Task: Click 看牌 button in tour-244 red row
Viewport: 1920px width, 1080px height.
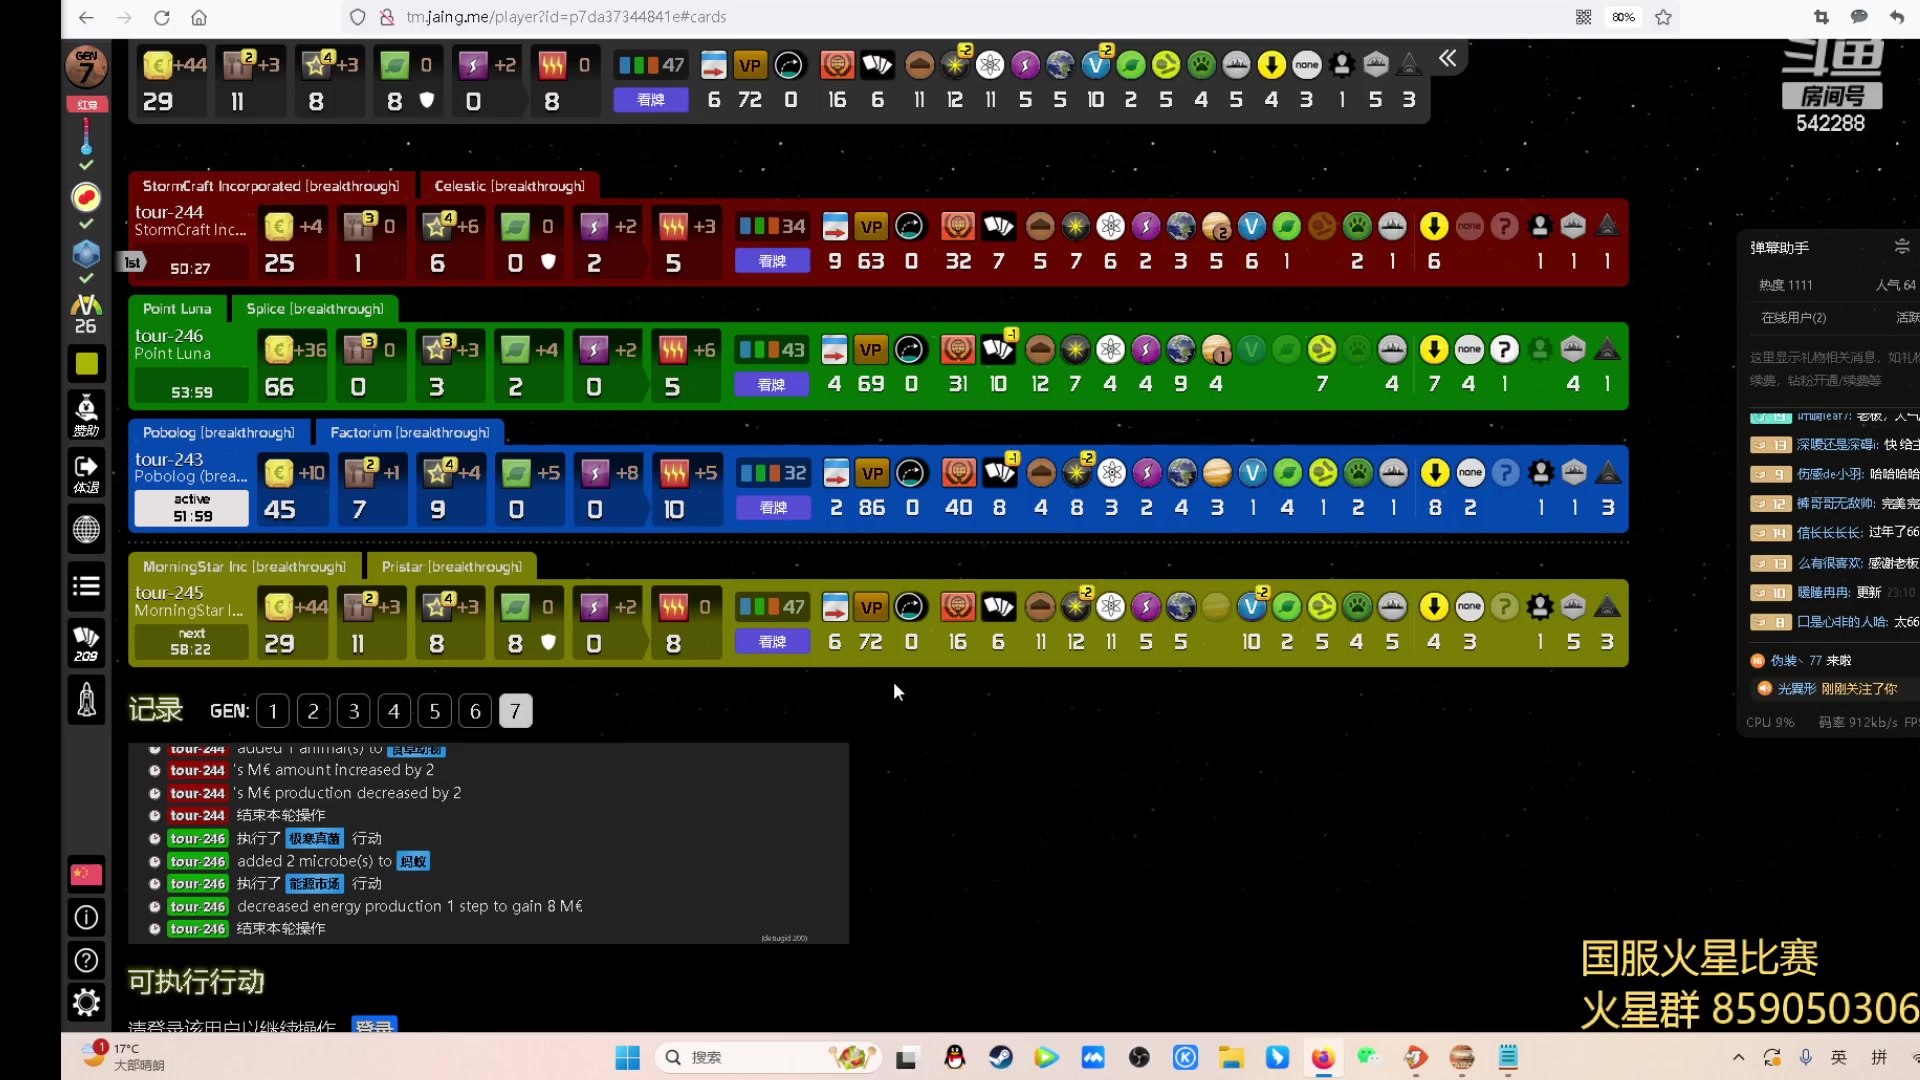Action: (771, 261)
